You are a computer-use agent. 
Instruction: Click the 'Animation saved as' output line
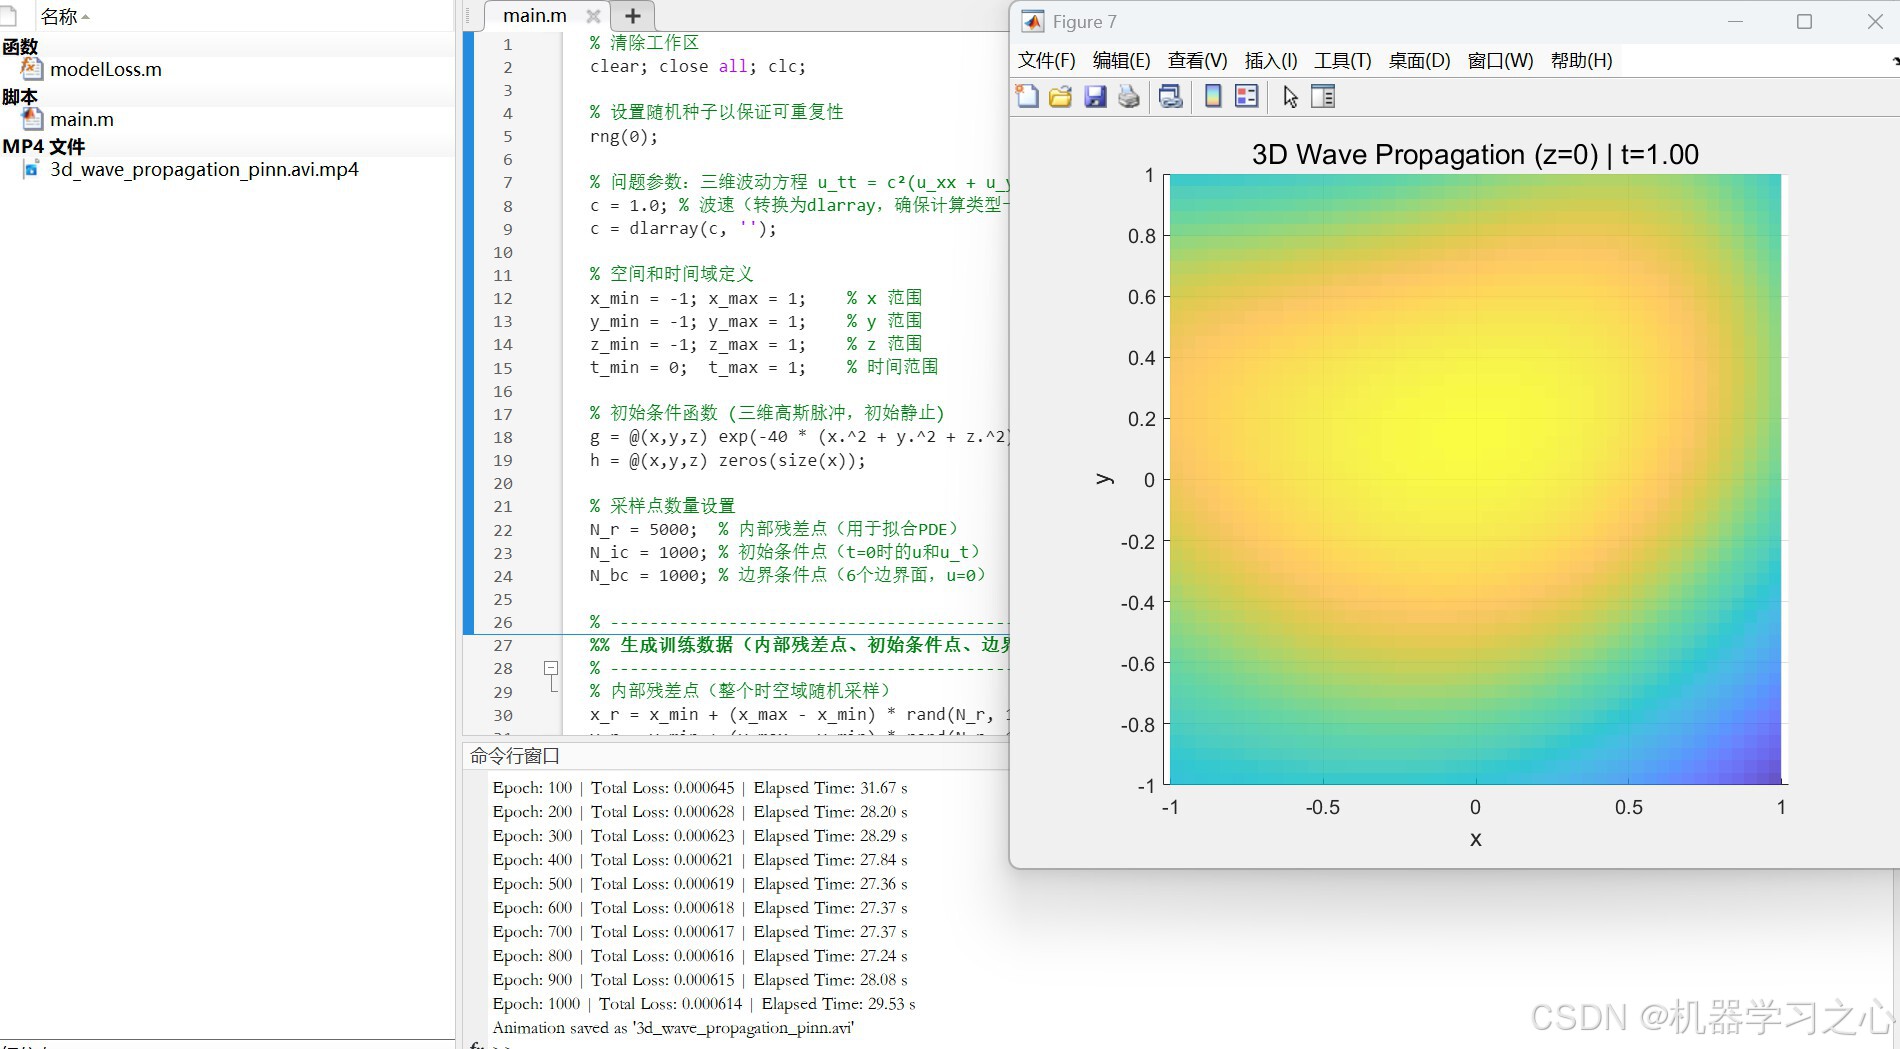(x=673, y=1027)
